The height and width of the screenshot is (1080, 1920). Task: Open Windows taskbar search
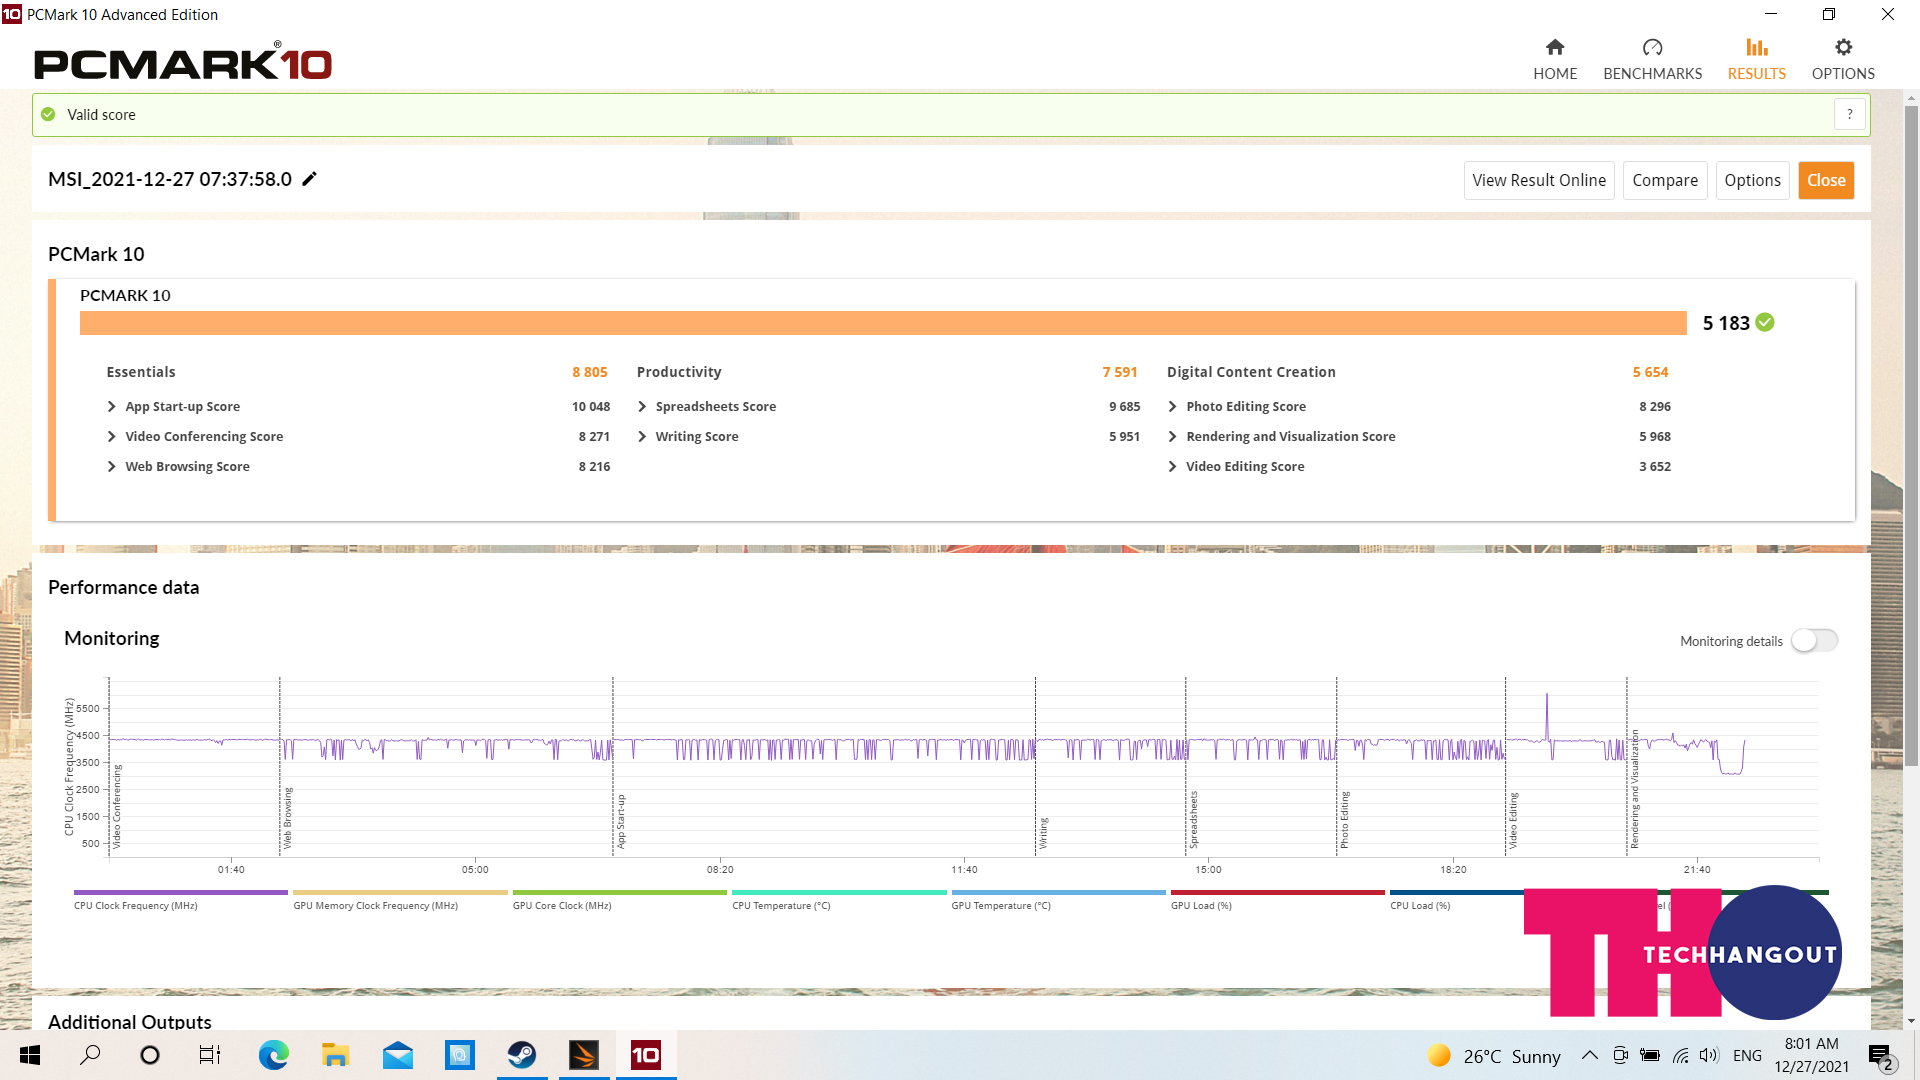pyautogui.click(x=90, y=1055)
